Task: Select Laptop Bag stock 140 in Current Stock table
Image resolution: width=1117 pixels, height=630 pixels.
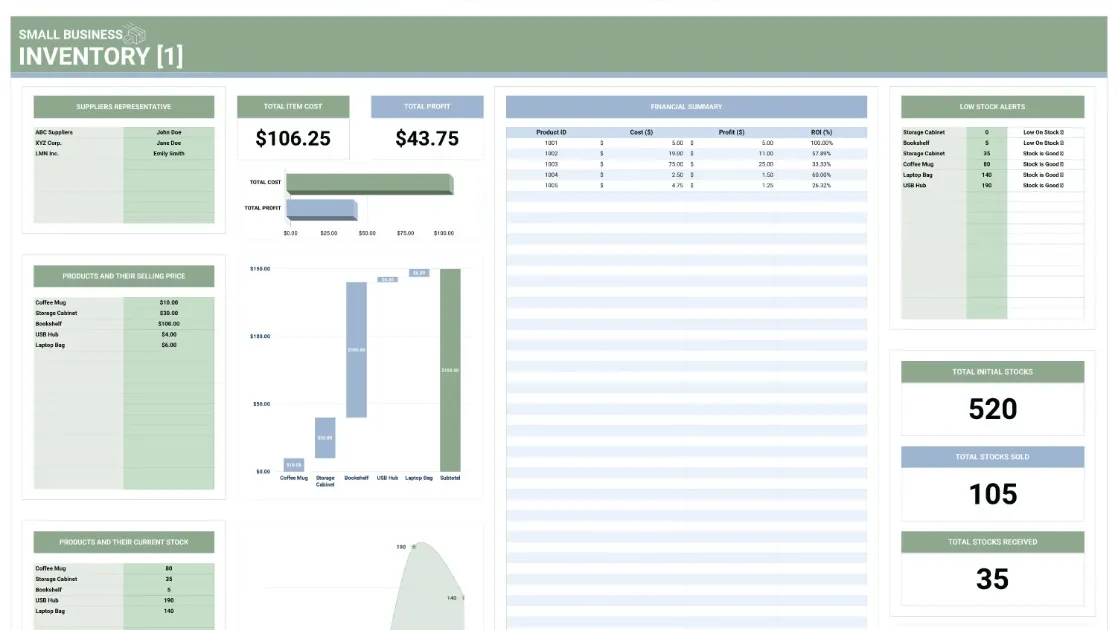Action: 169,611
